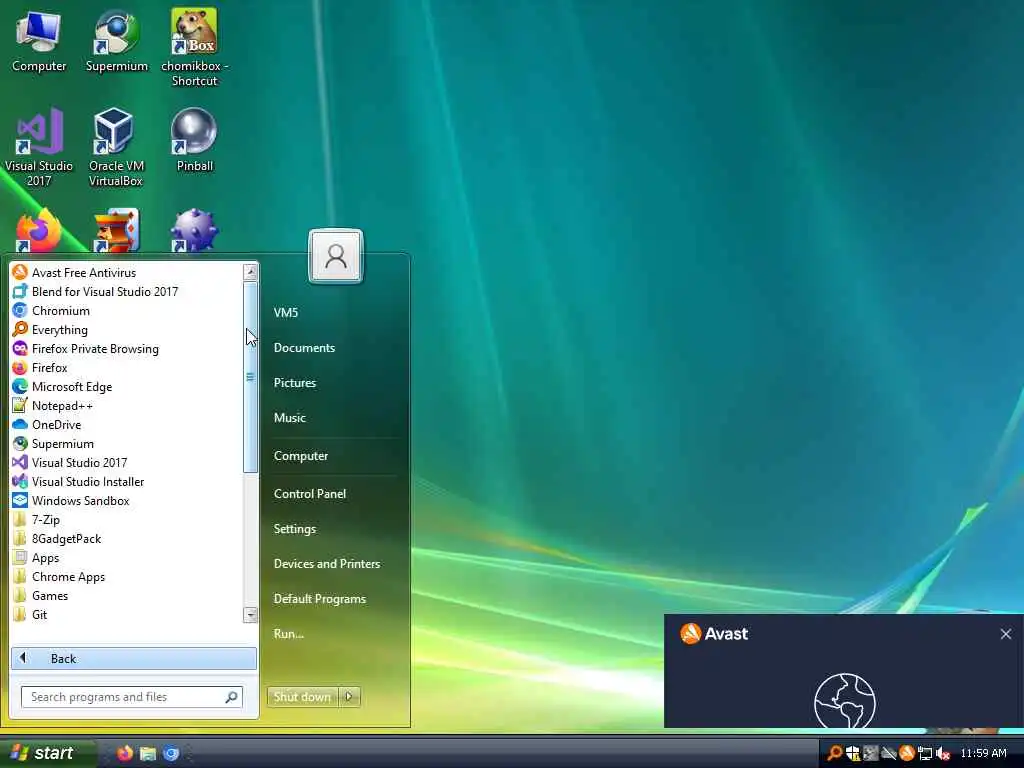Screen dimensions: 1024x768
Task: Open Chromium from the taskbar quick launch
Action: tap(171, 753)
